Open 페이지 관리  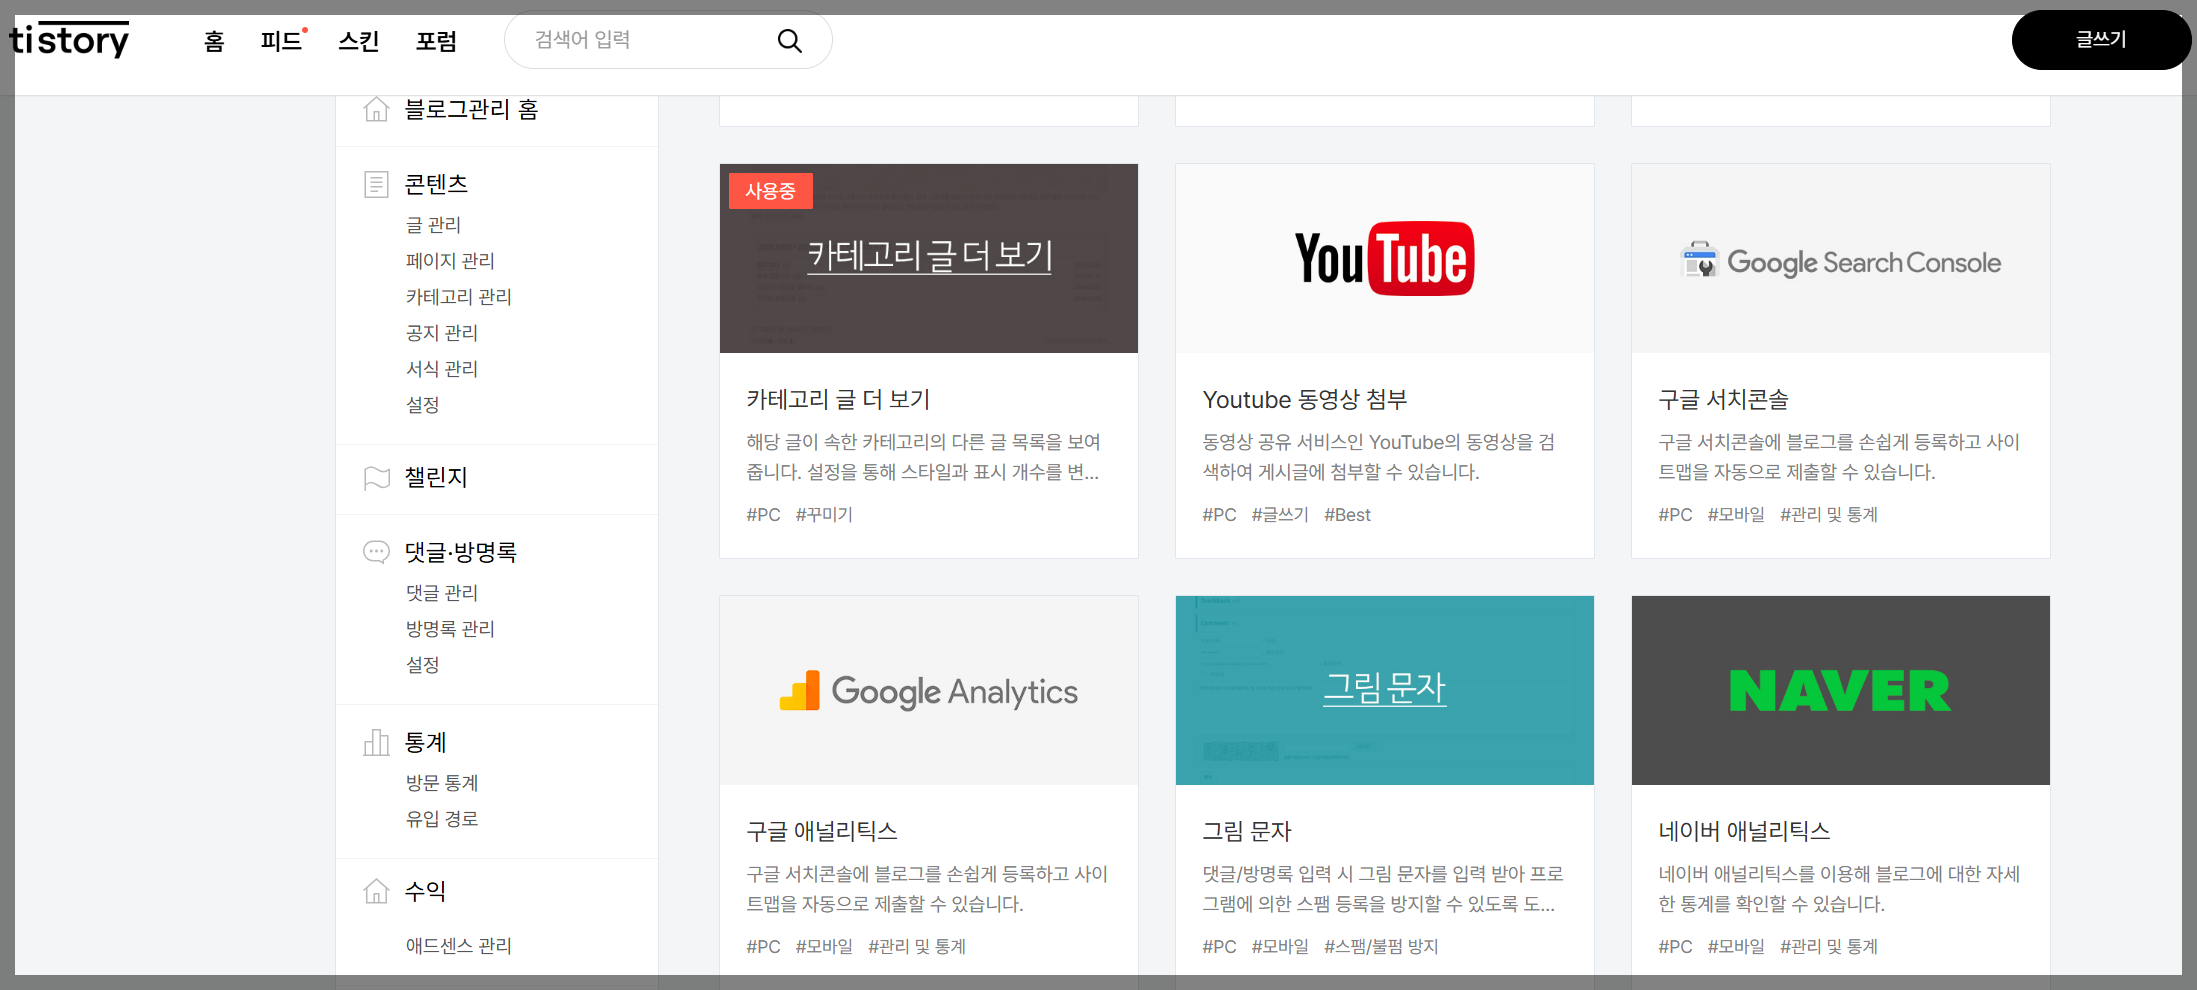pyautogui.click(x=450, y=261)
